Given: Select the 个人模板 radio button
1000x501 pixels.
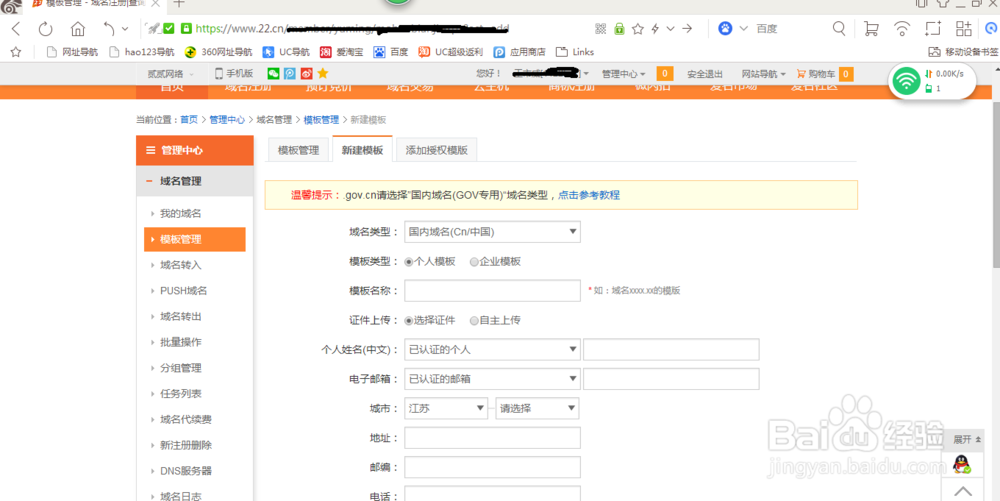Looking at the screenshot, I should click(x=409, y=262).
